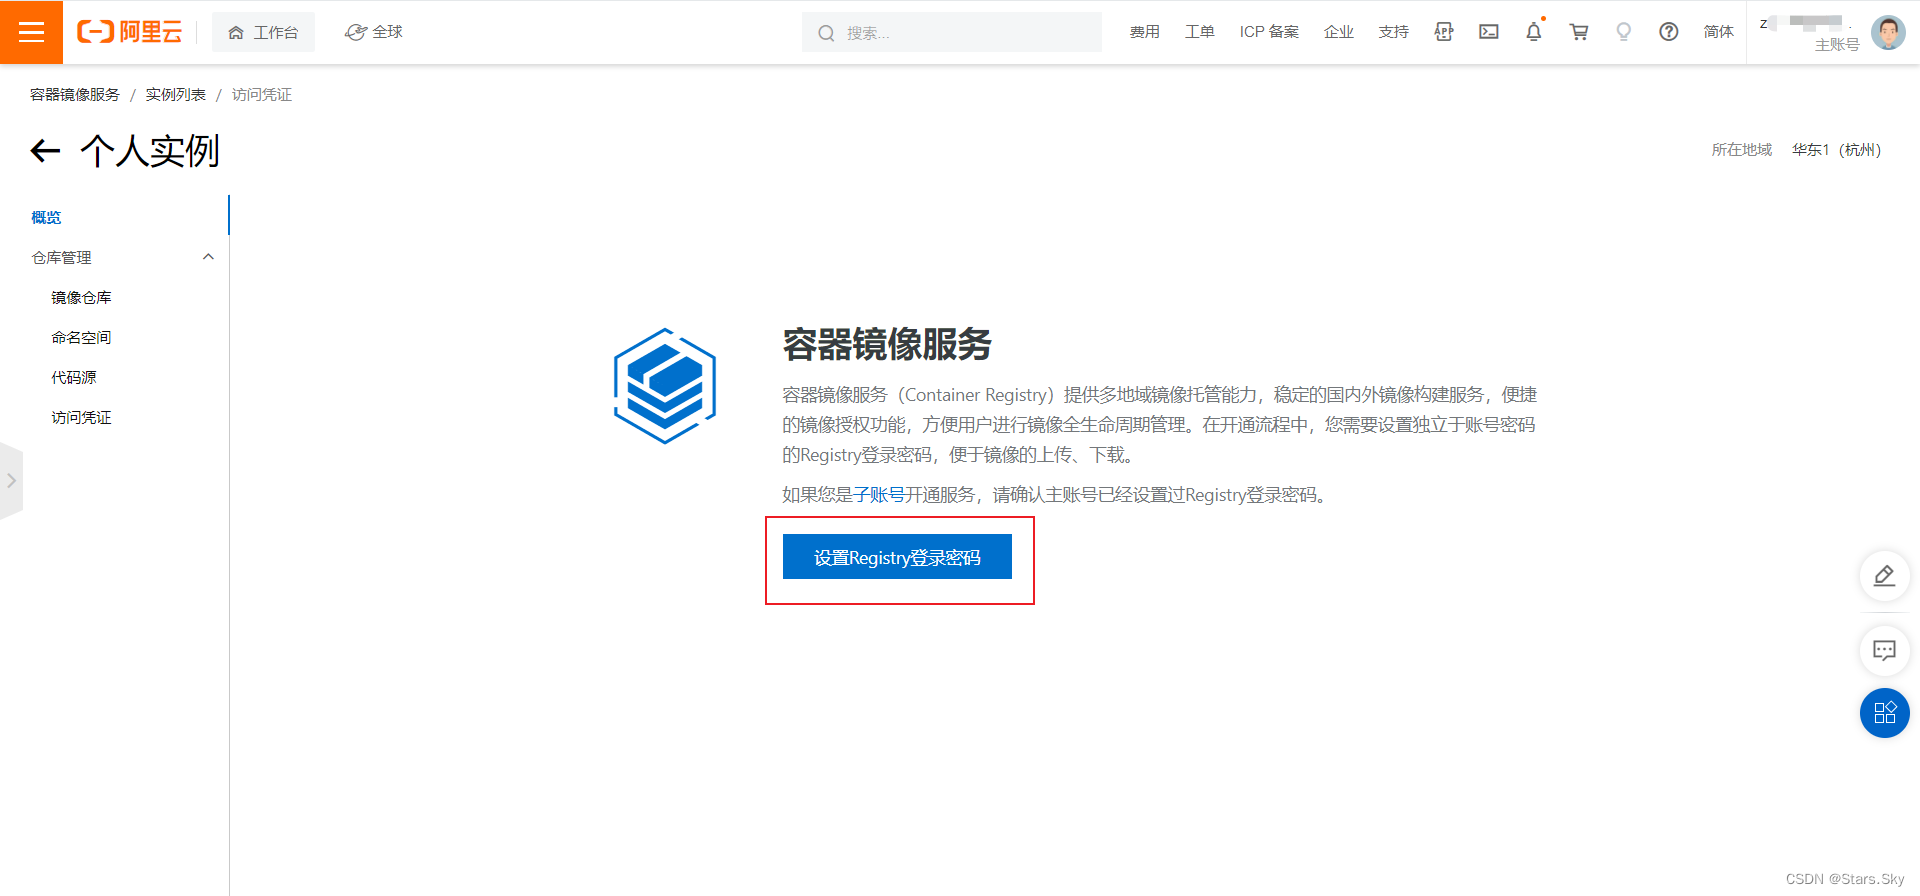Click the light bulb icon
Viewport: 1920px width, 896px height.
[1624, 32]
